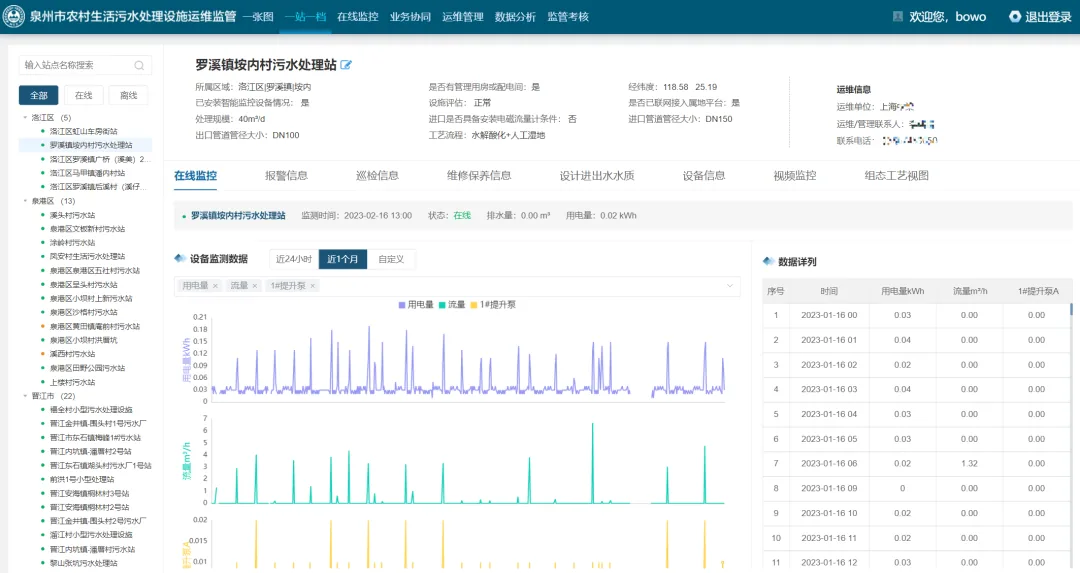Open 在线监控 in the top navigation bar
The width and height of the screenshot is (1080, 573).
[x=357, y=17]
